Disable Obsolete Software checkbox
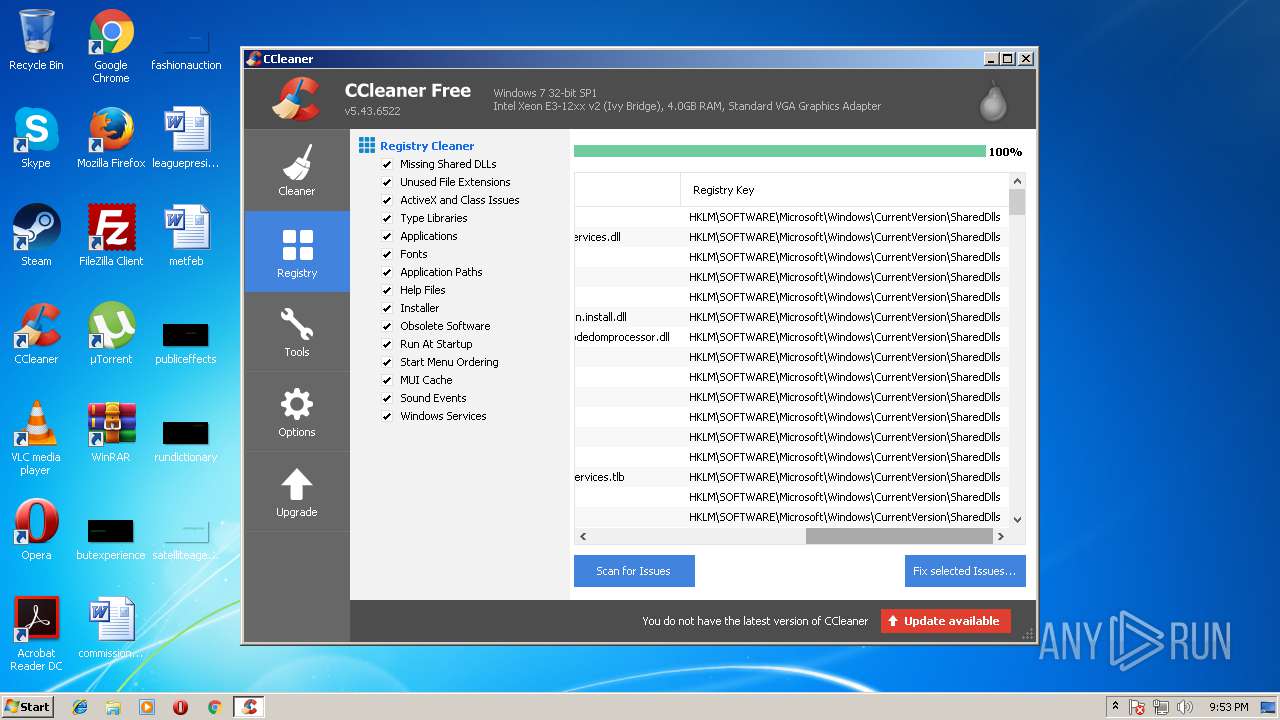1280x720 pixels. click(387, 327)
